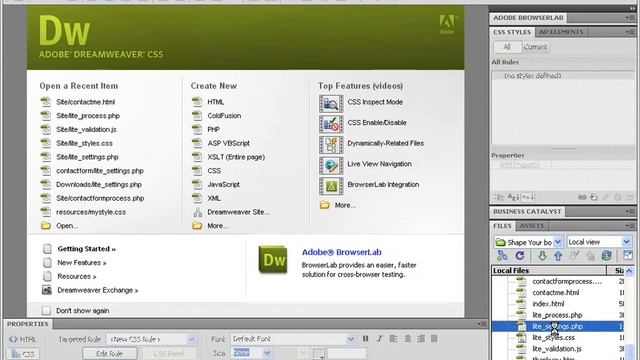Select the CSS Styles tab
640x360 pixels.
pos(512,32)
